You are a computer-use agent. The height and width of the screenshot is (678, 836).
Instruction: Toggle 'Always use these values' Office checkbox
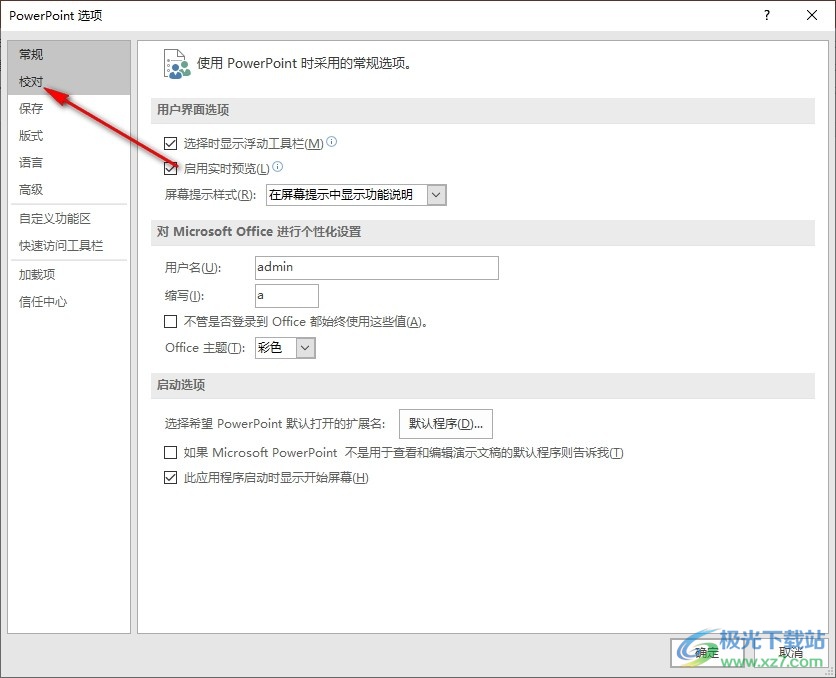click(x=170, y=322)
